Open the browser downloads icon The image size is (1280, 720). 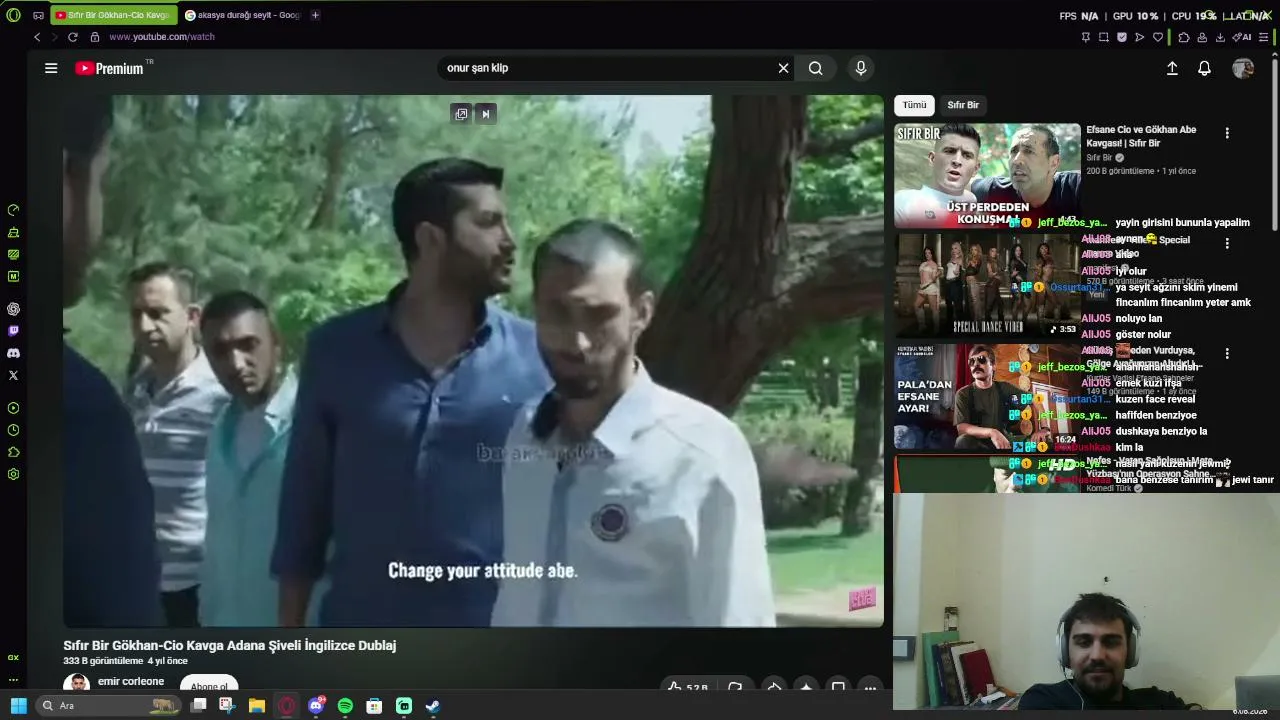tap(1220, 37)
